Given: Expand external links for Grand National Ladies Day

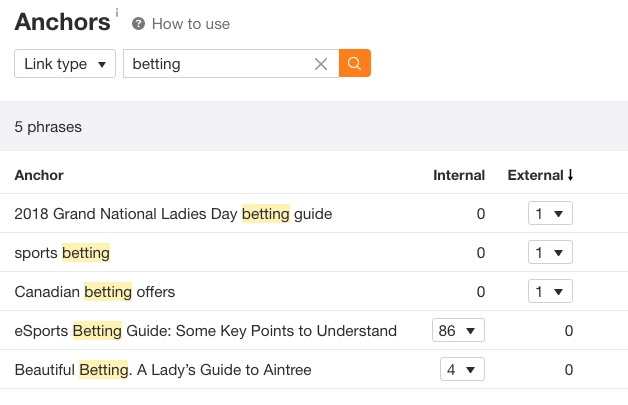Looking at the screenshot, I should [x=550, y=213].
